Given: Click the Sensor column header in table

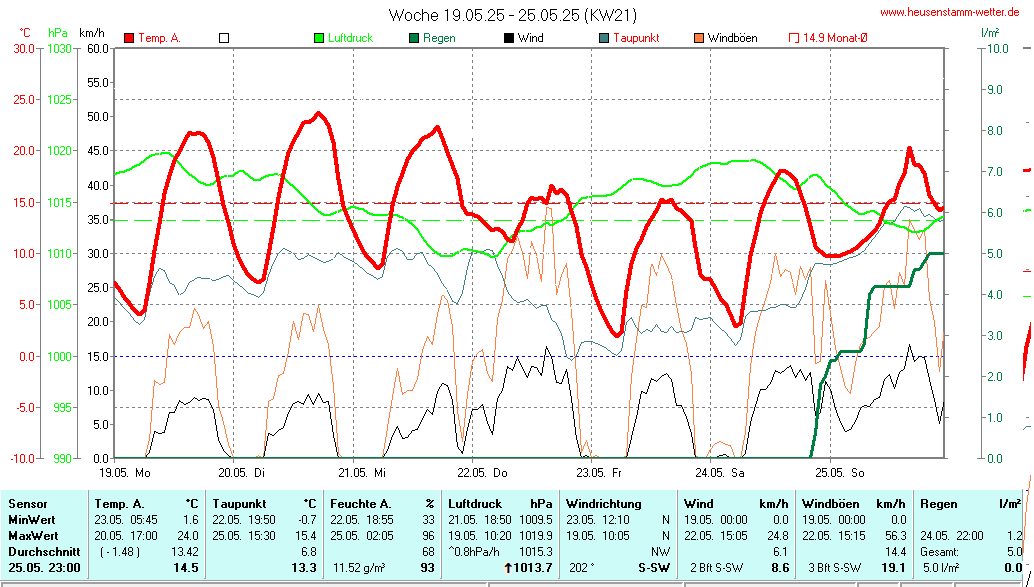Looking at the screenshot, I should [x=27, y=504].
